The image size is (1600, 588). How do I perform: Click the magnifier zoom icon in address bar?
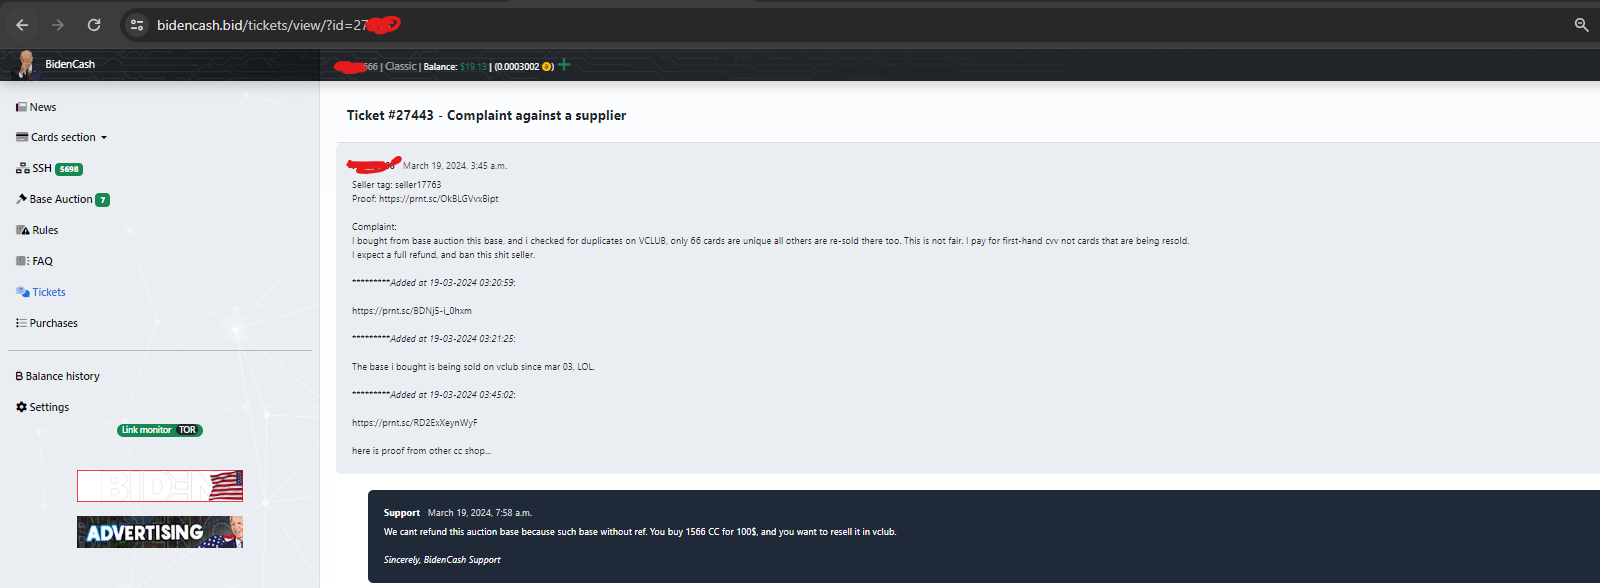click(1581, 25)
